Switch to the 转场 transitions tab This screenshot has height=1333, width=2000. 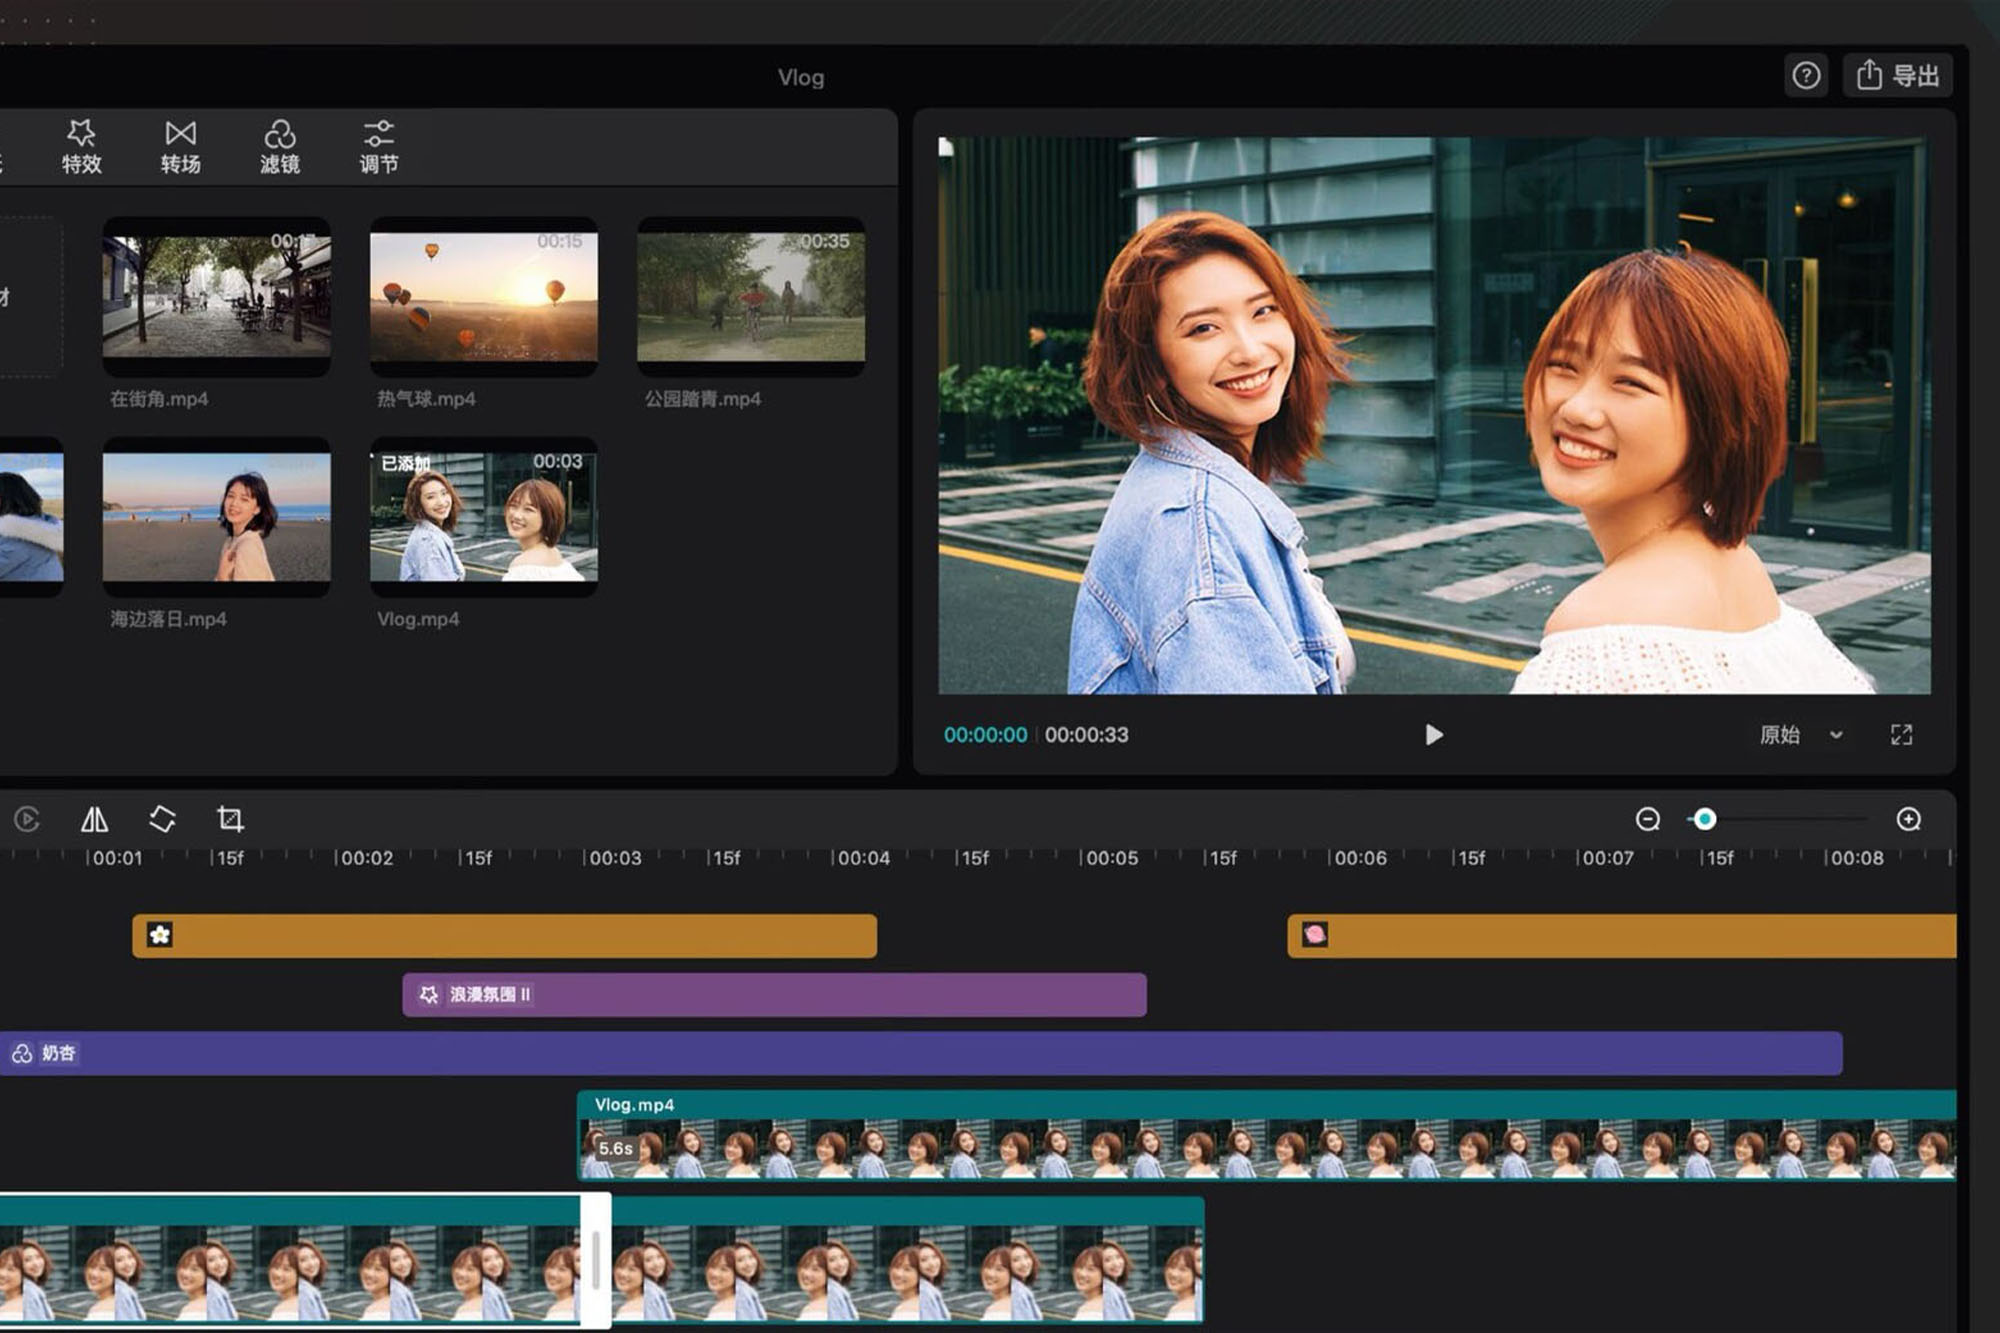181,147
